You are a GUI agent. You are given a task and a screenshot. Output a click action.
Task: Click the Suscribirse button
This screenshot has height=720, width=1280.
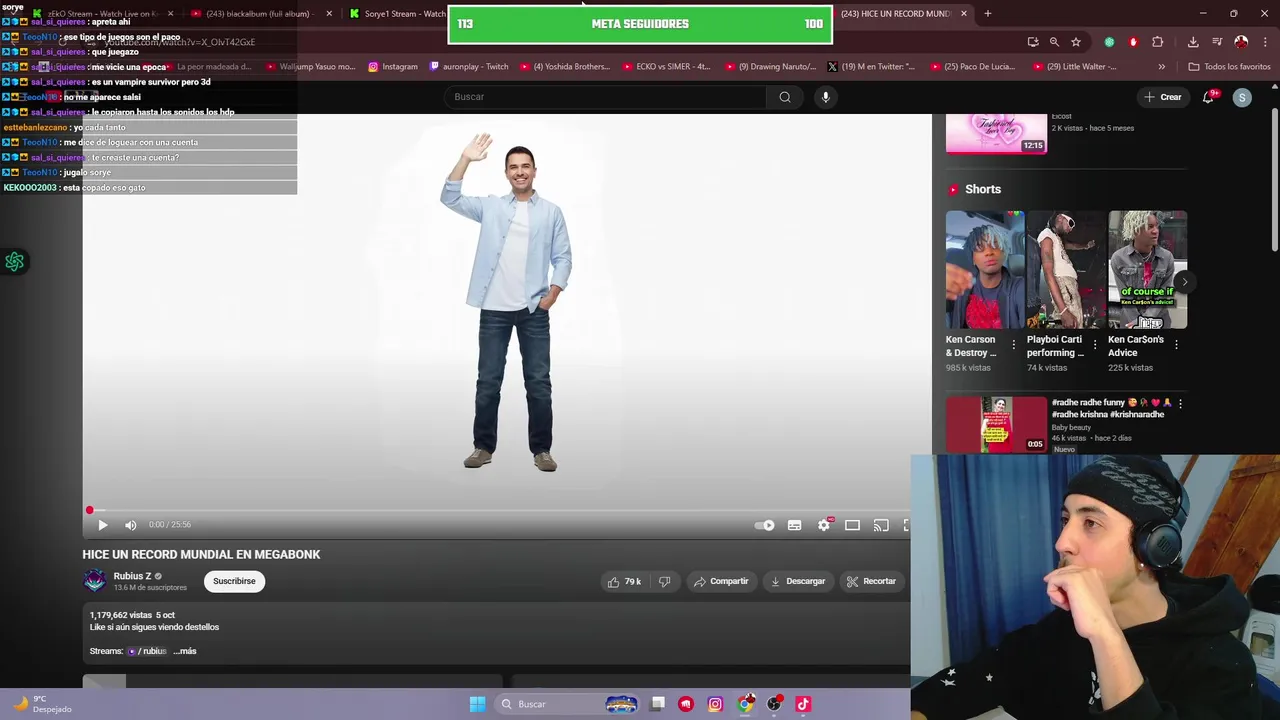[234, 581]
